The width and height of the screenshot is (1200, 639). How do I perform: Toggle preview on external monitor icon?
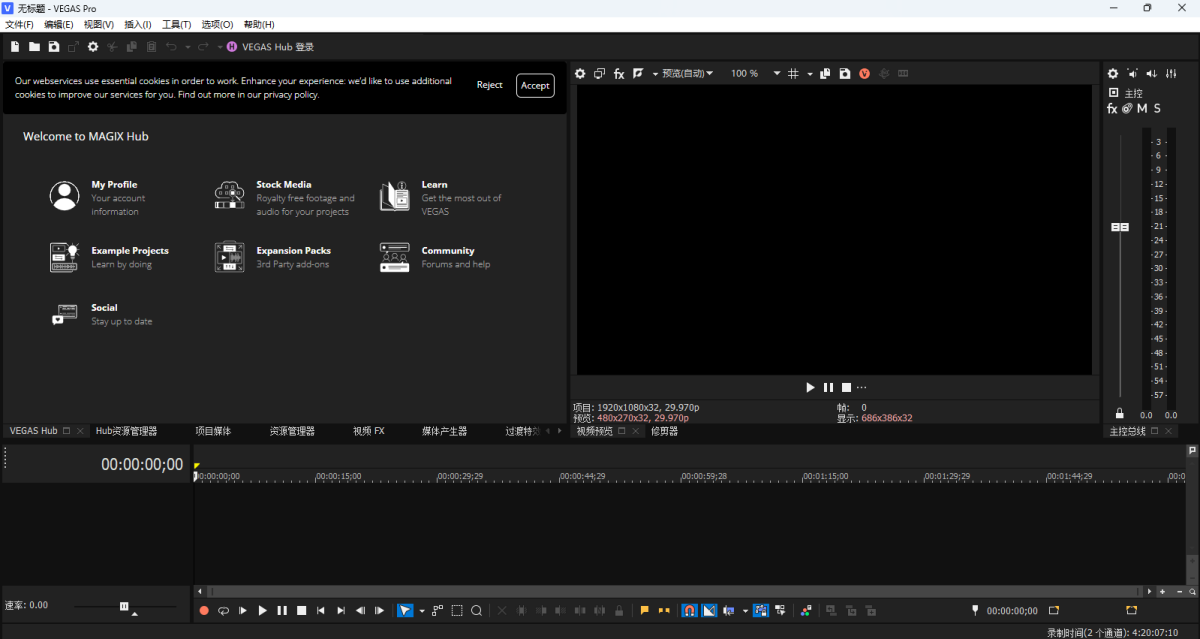[599, 73]
